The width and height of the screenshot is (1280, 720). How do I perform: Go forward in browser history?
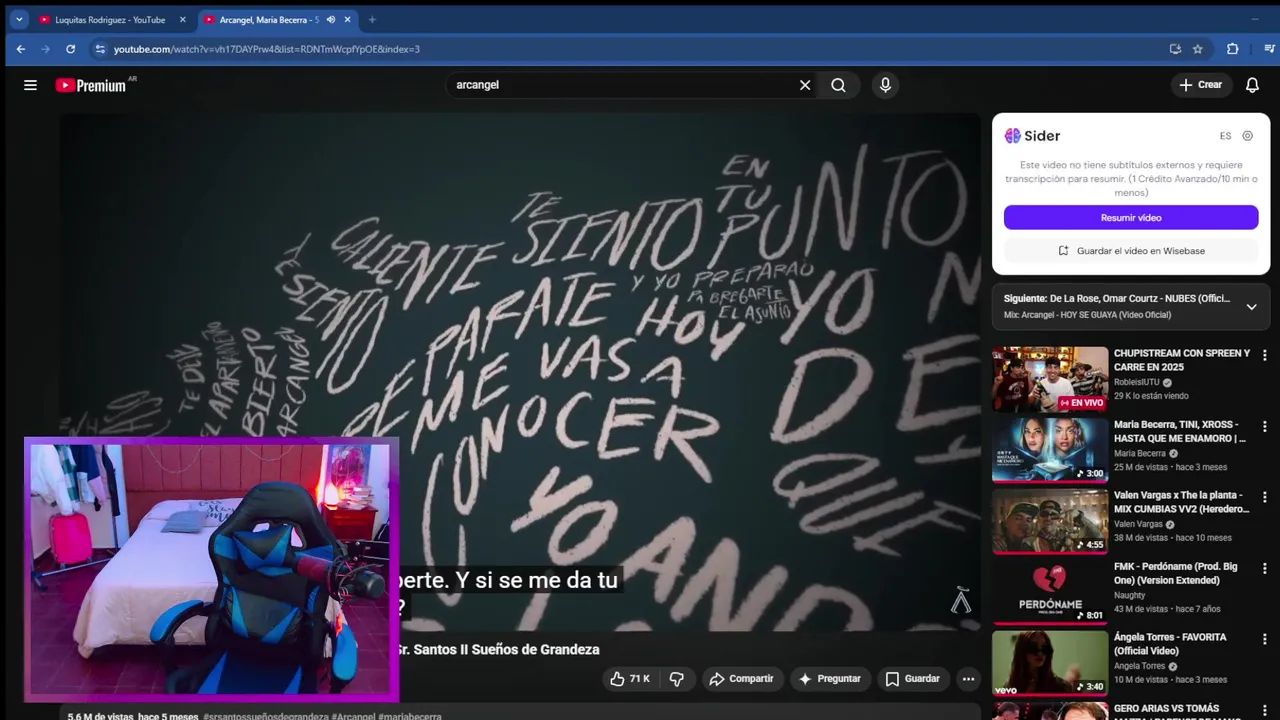point(46,49)
